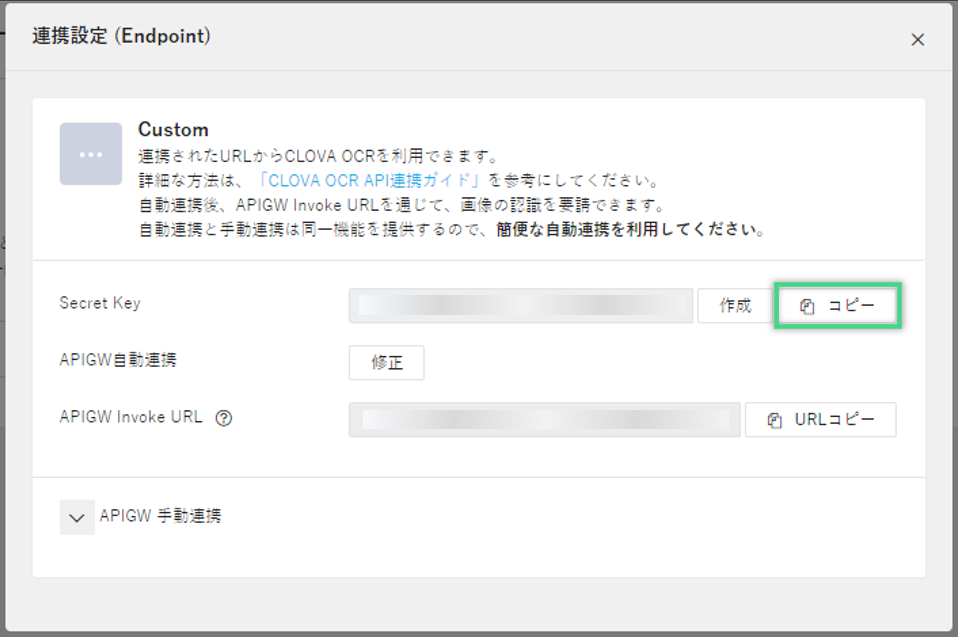Click the 連携設定 (Endpoint) dialog title
The height and width of the screenshot is (637, 958).
click(121, 37)
